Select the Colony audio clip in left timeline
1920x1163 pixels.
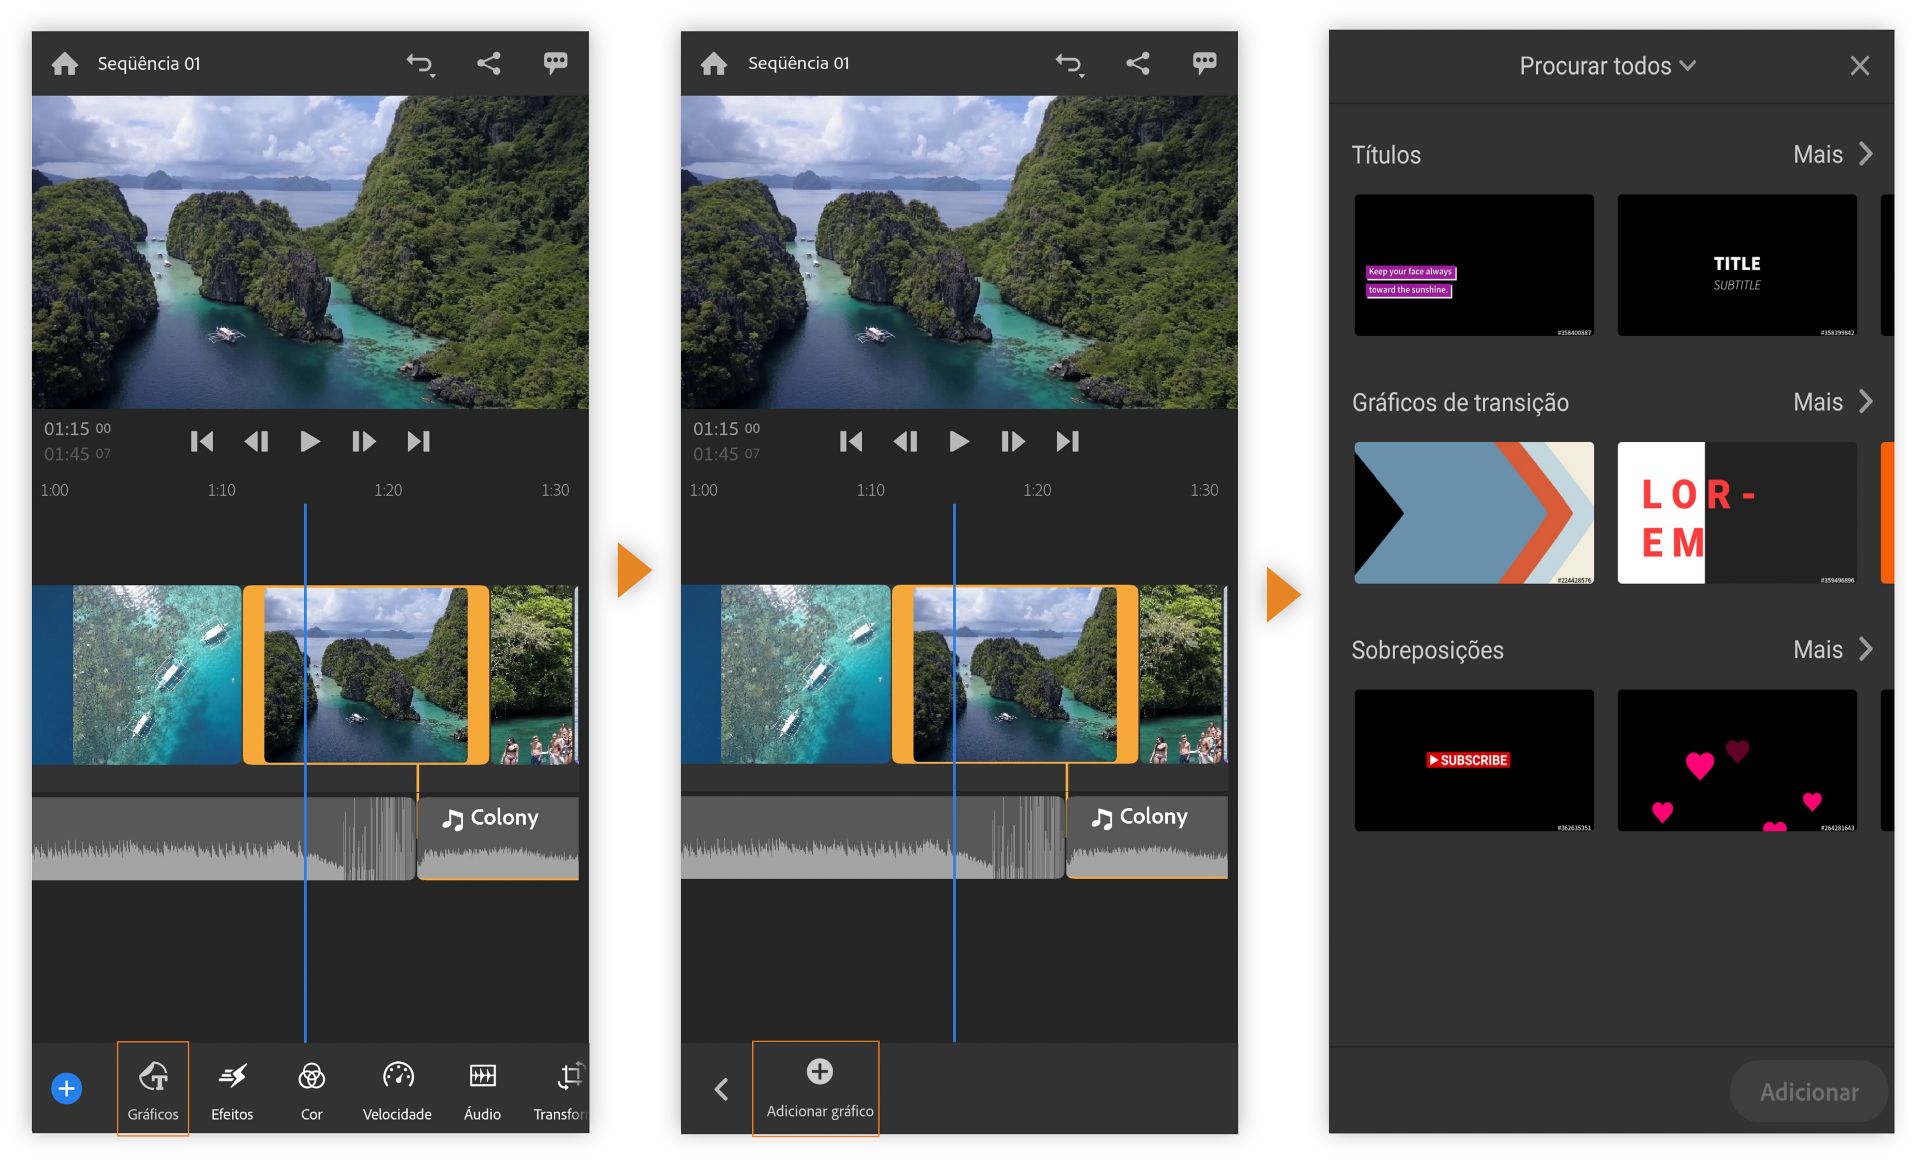tap(497, 836)
